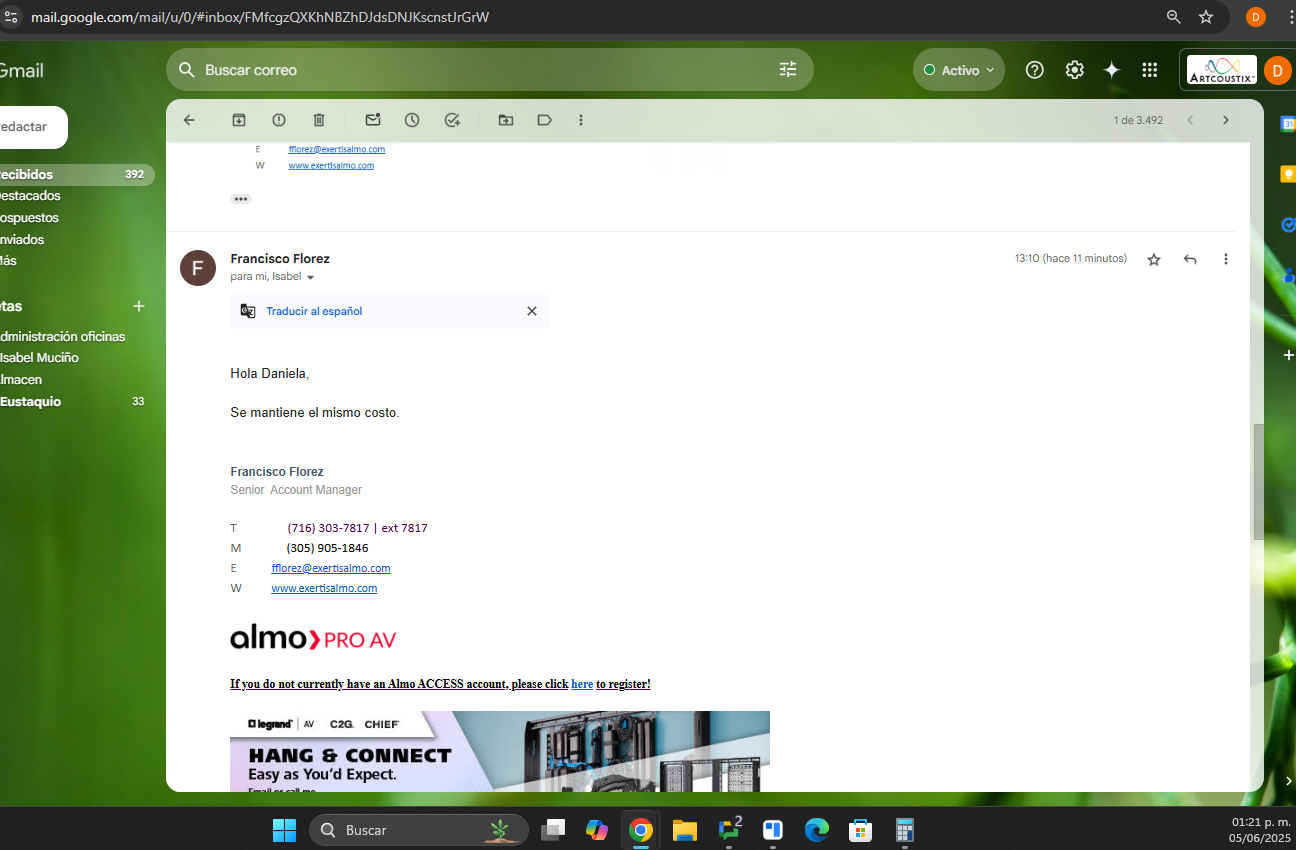Create new label with plus icon

(x=139, y=306)
